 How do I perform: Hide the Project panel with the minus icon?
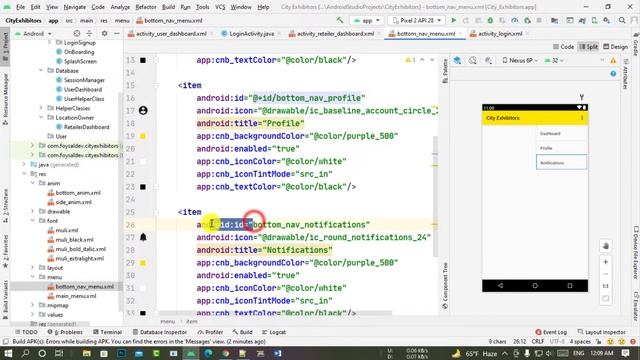pyautogui.click(x=116, y=33)
